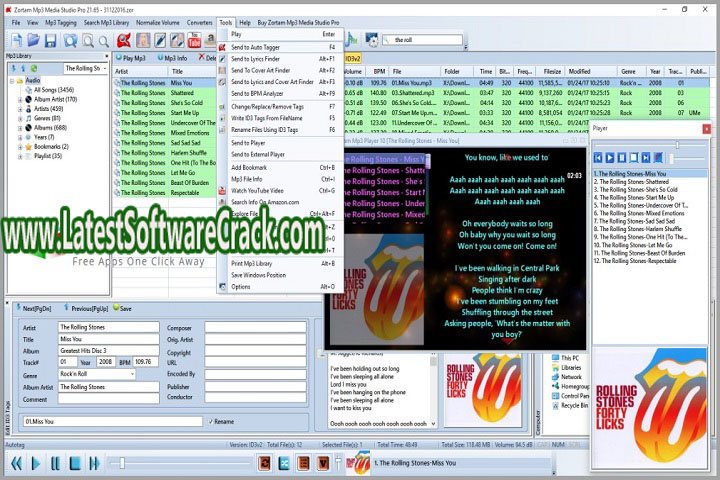Click the Play Mp3 button
This screenshot has width=720, height=480.
130,58
